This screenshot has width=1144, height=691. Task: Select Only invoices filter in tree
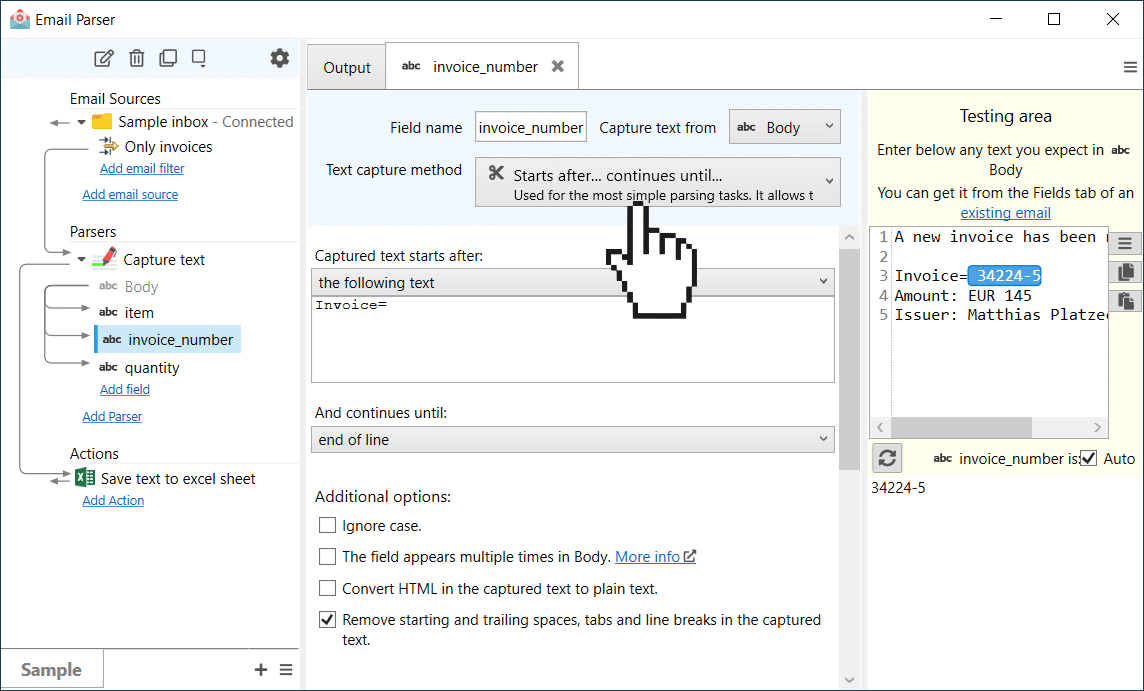[169, 147]
